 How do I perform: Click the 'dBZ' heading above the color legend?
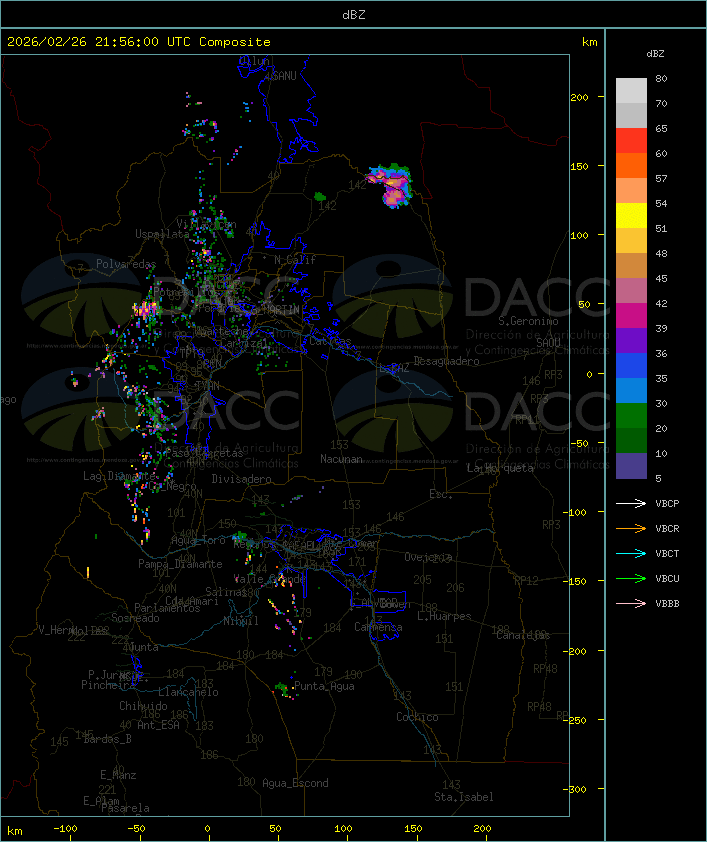click(655, 54)
